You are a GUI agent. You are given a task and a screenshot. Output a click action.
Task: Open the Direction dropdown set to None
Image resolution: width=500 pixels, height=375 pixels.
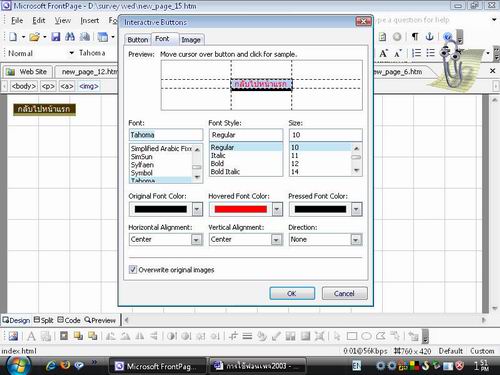pos(356,240)
